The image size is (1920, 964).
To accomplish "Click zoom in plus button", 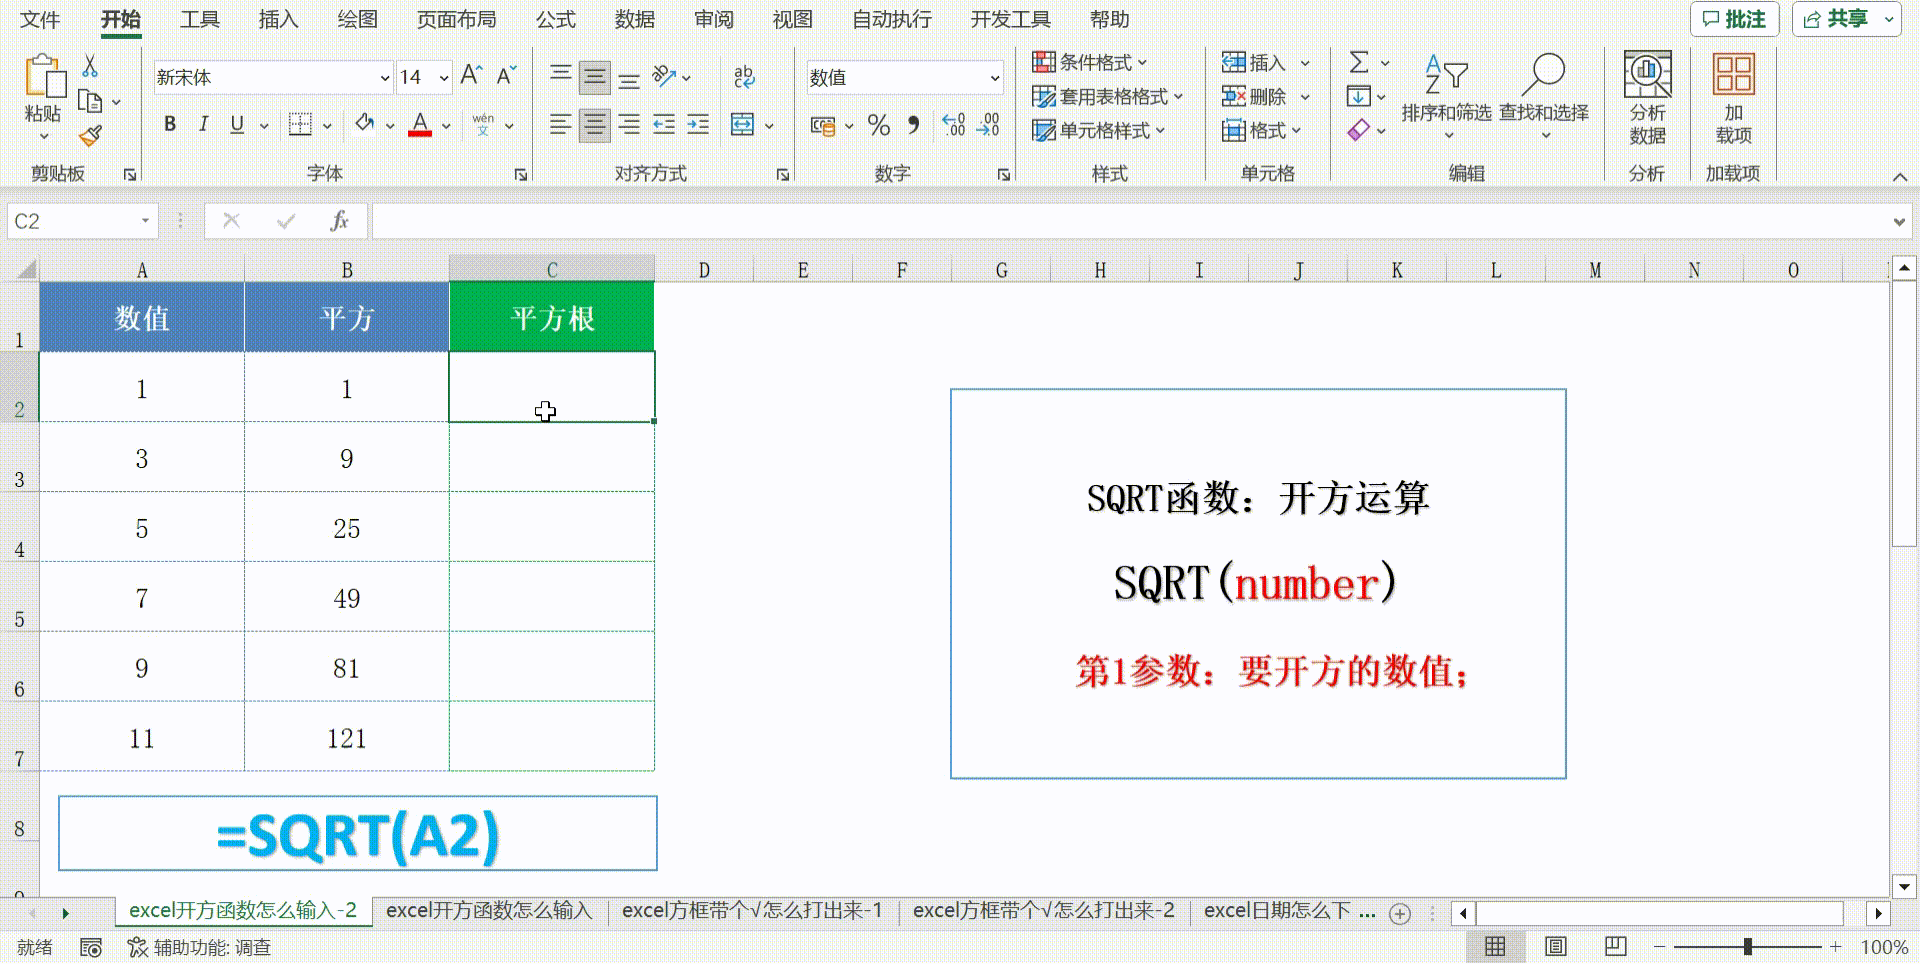I will (x=1835, y=946).
